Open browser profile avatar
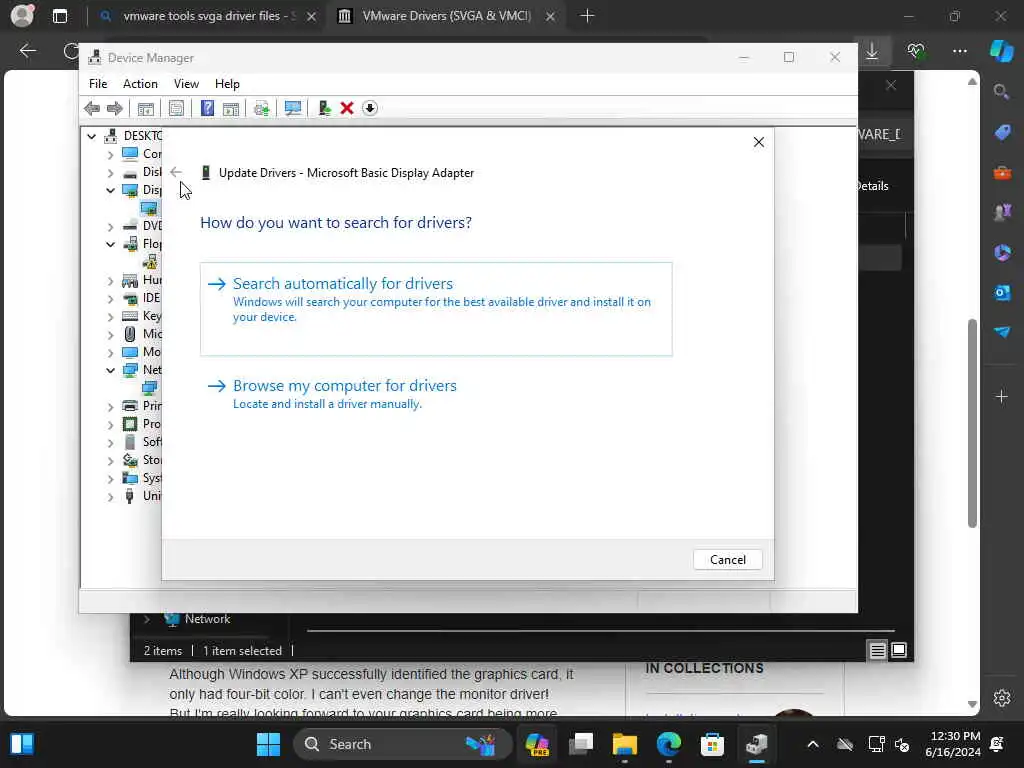The width and height of the screenshot is (1024, 768). click(22, 16)
